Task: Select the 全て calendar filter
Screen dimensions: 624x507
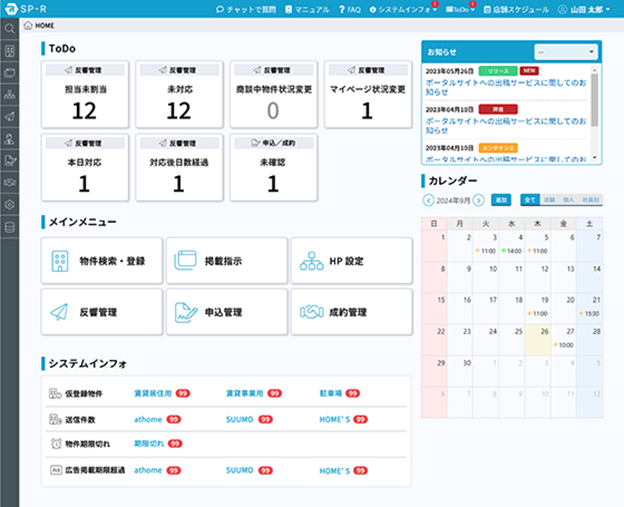Action: (x=530, y=200)
